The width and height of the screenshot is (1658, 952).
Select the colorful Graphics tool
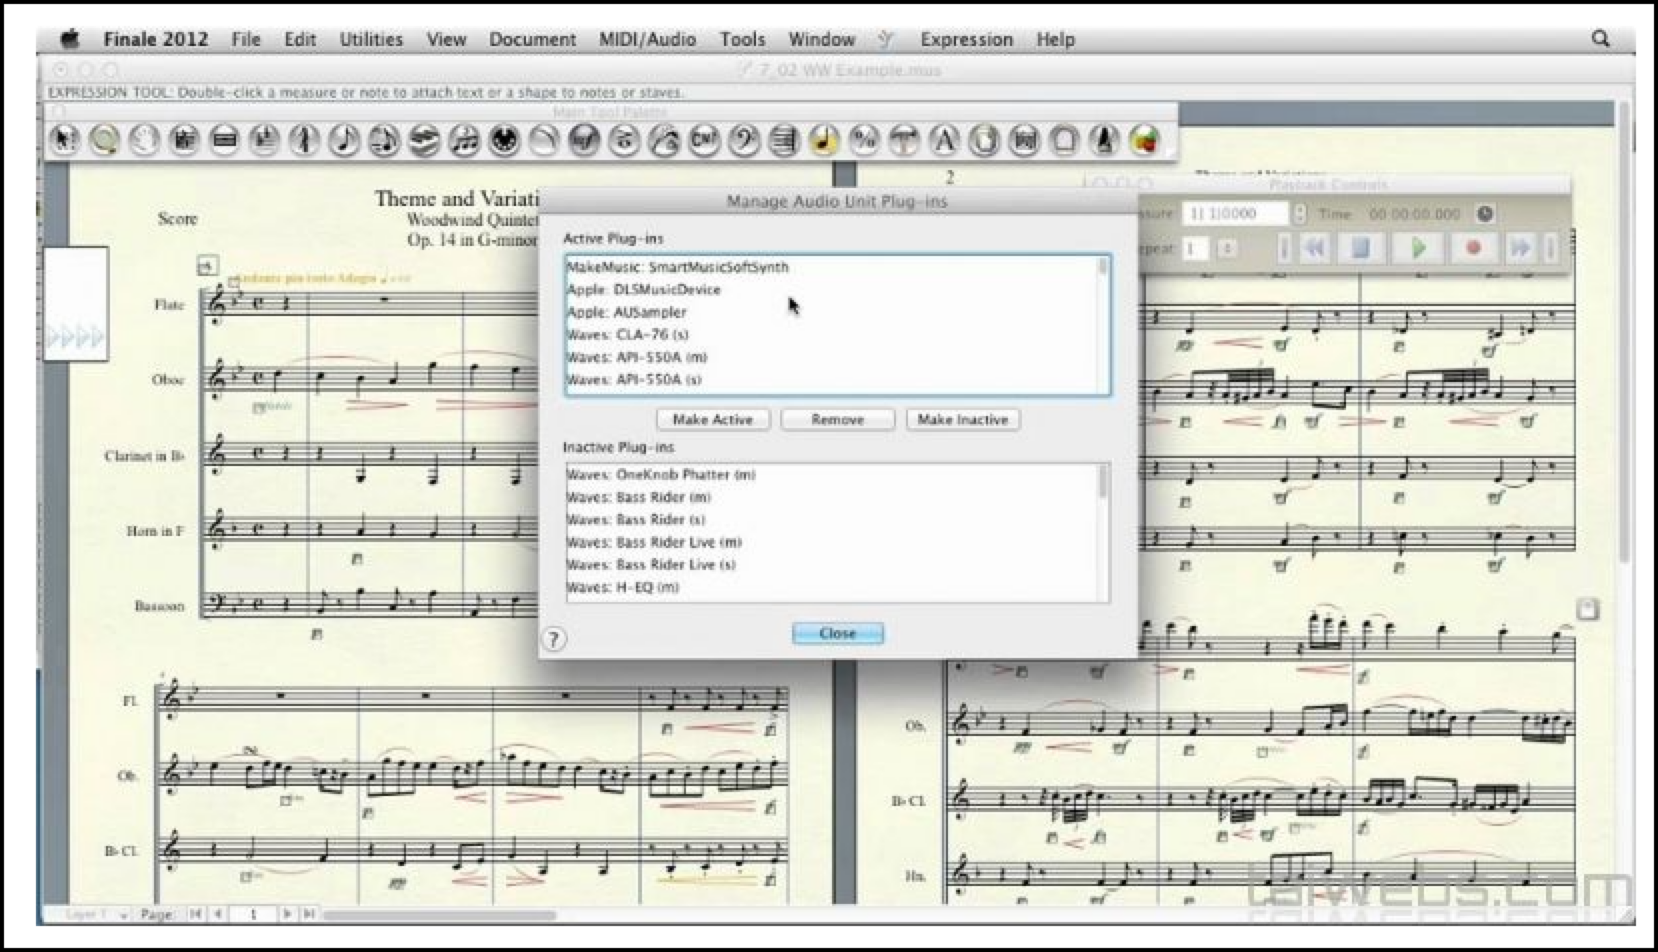1144,140
